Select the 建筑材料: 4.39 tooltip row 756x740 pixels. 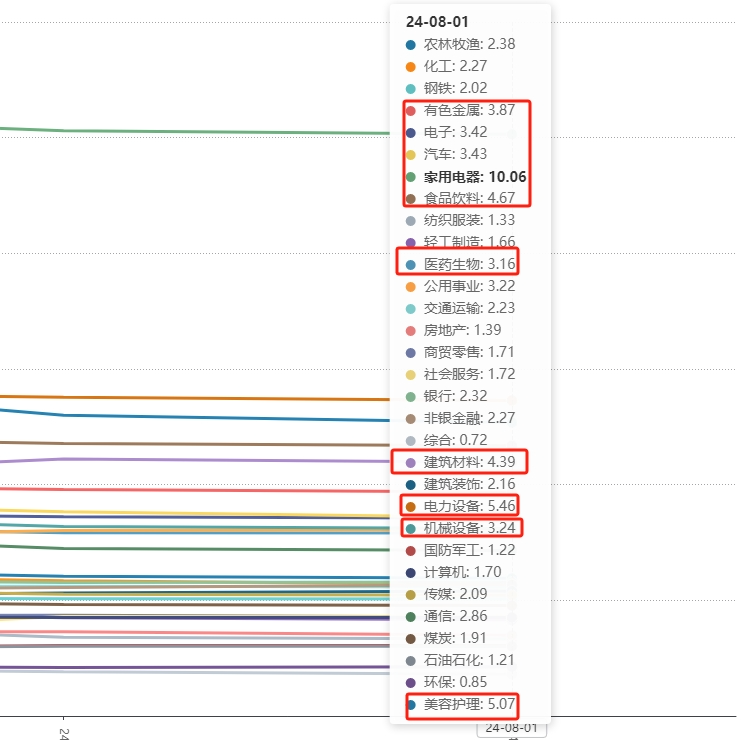[460, 462]
